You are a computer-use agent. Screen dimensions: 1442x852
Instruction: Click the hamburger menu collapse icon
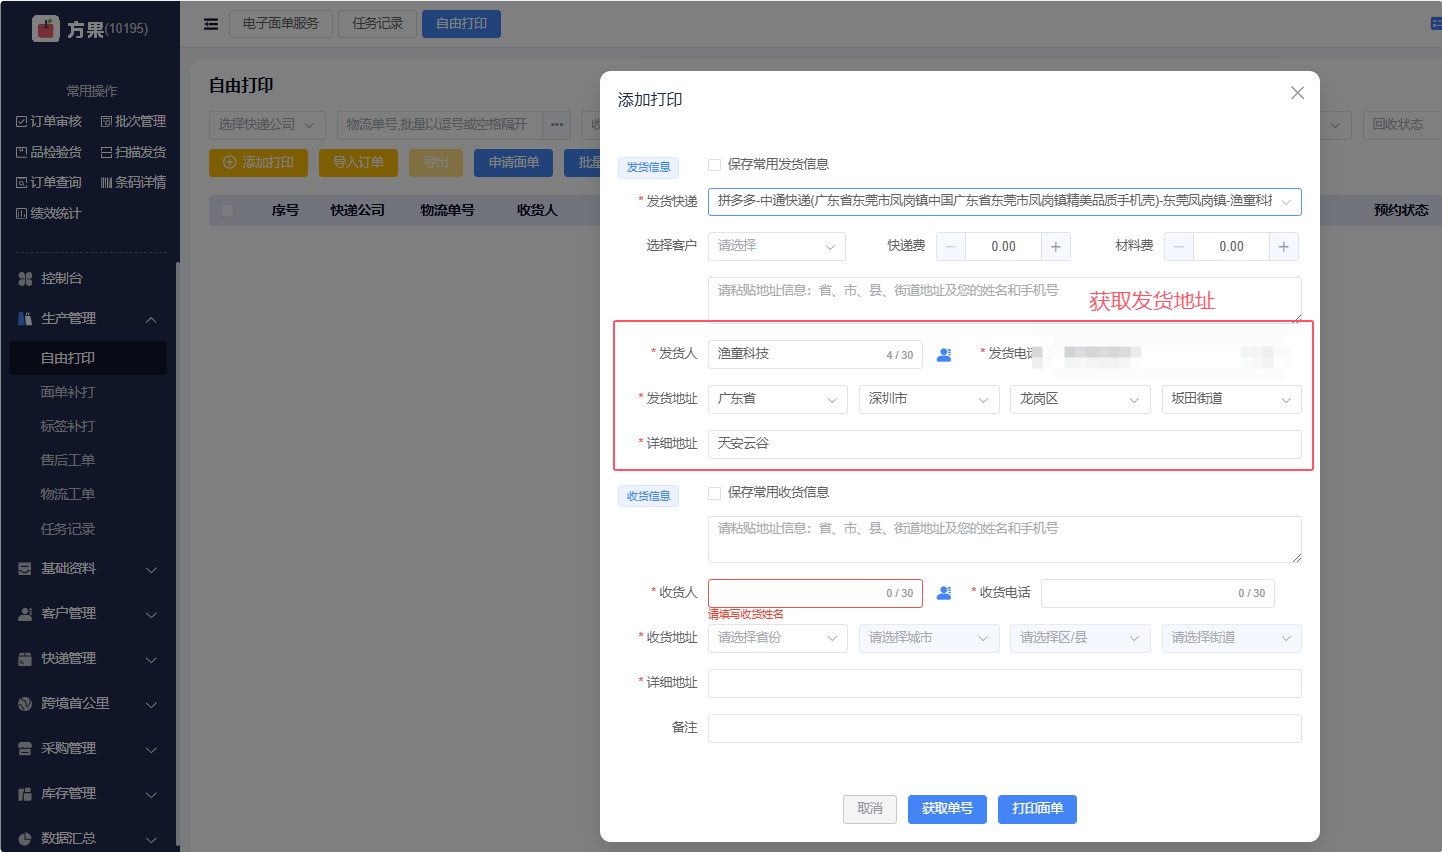(x=211, y=24)
